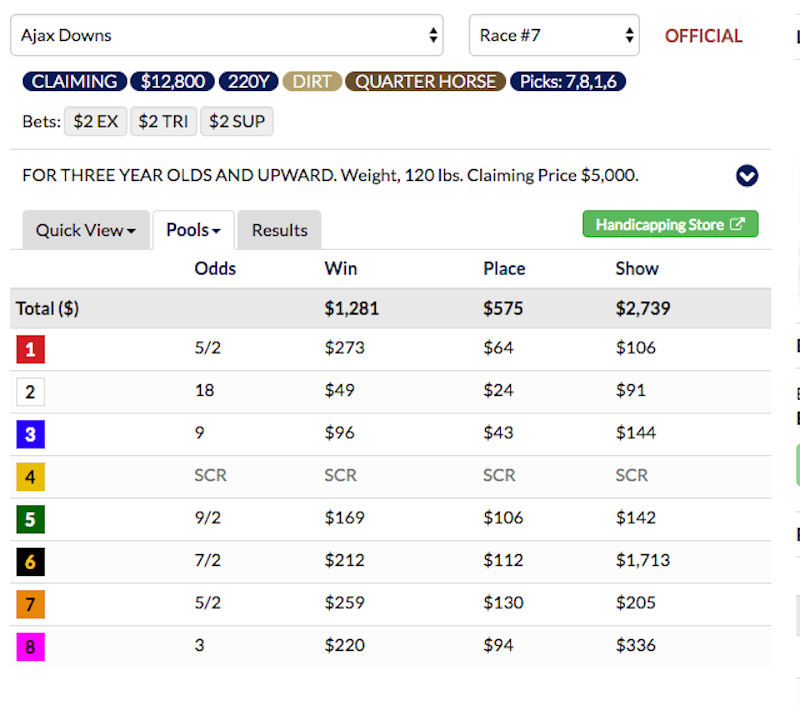Click the QUARTER HORSE breed tag
This screenshot has height=705, width=800.
pos(426,82)
